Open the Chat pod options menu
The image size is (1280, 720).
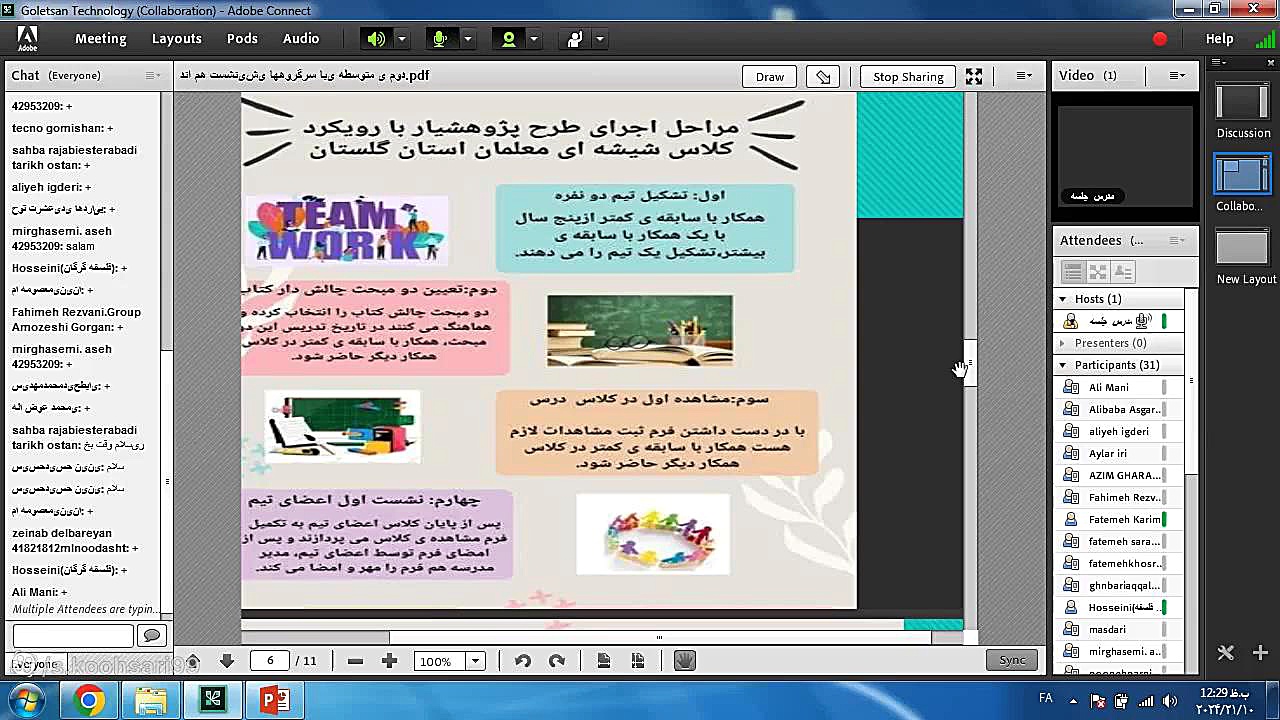153,75
